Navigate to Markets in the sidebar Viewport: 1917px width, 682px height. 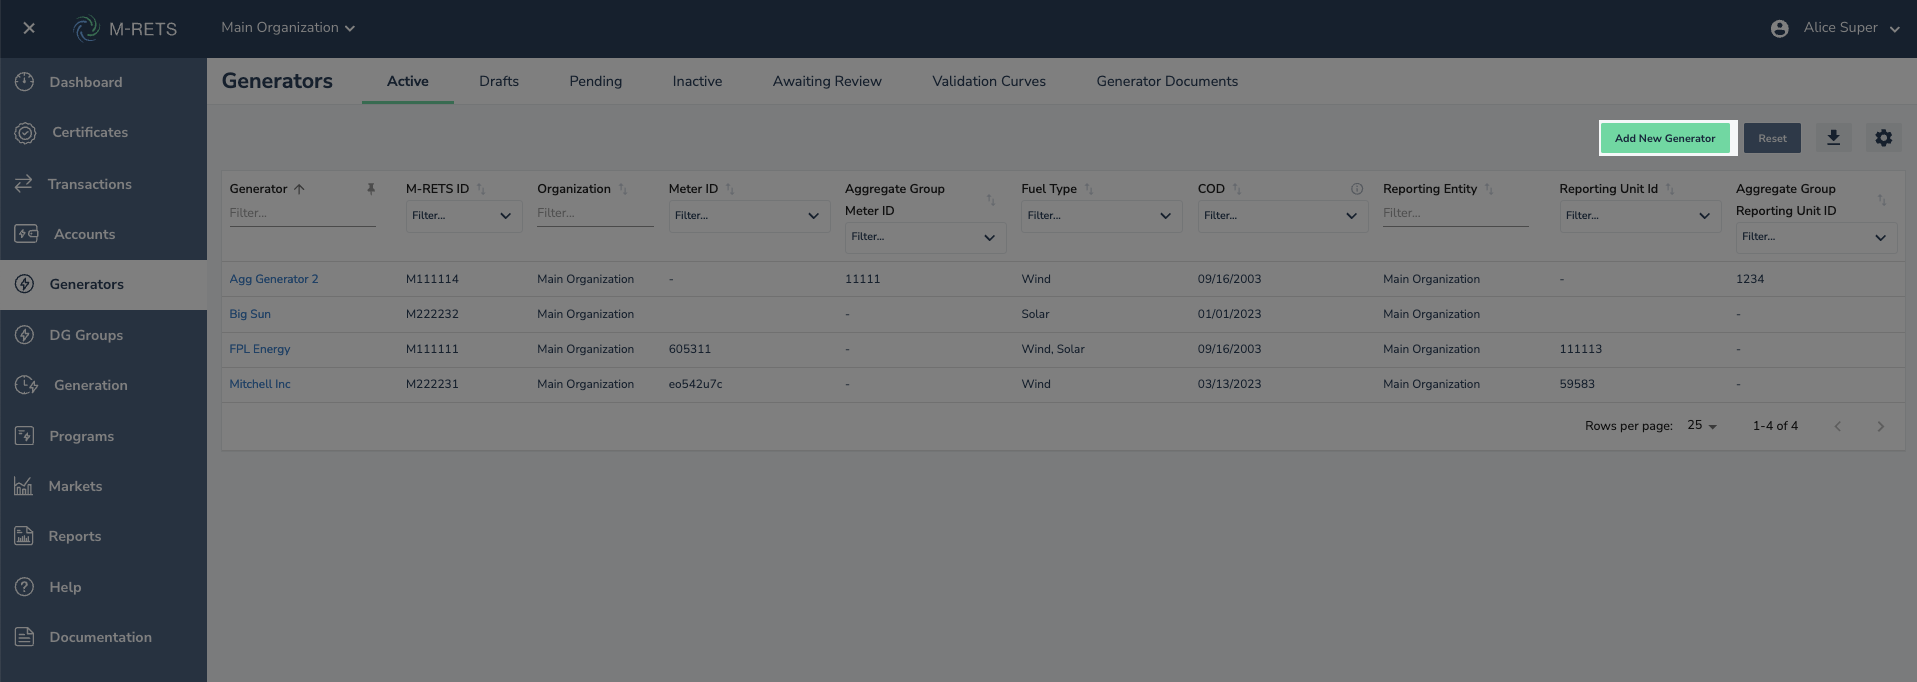[103, 486]
